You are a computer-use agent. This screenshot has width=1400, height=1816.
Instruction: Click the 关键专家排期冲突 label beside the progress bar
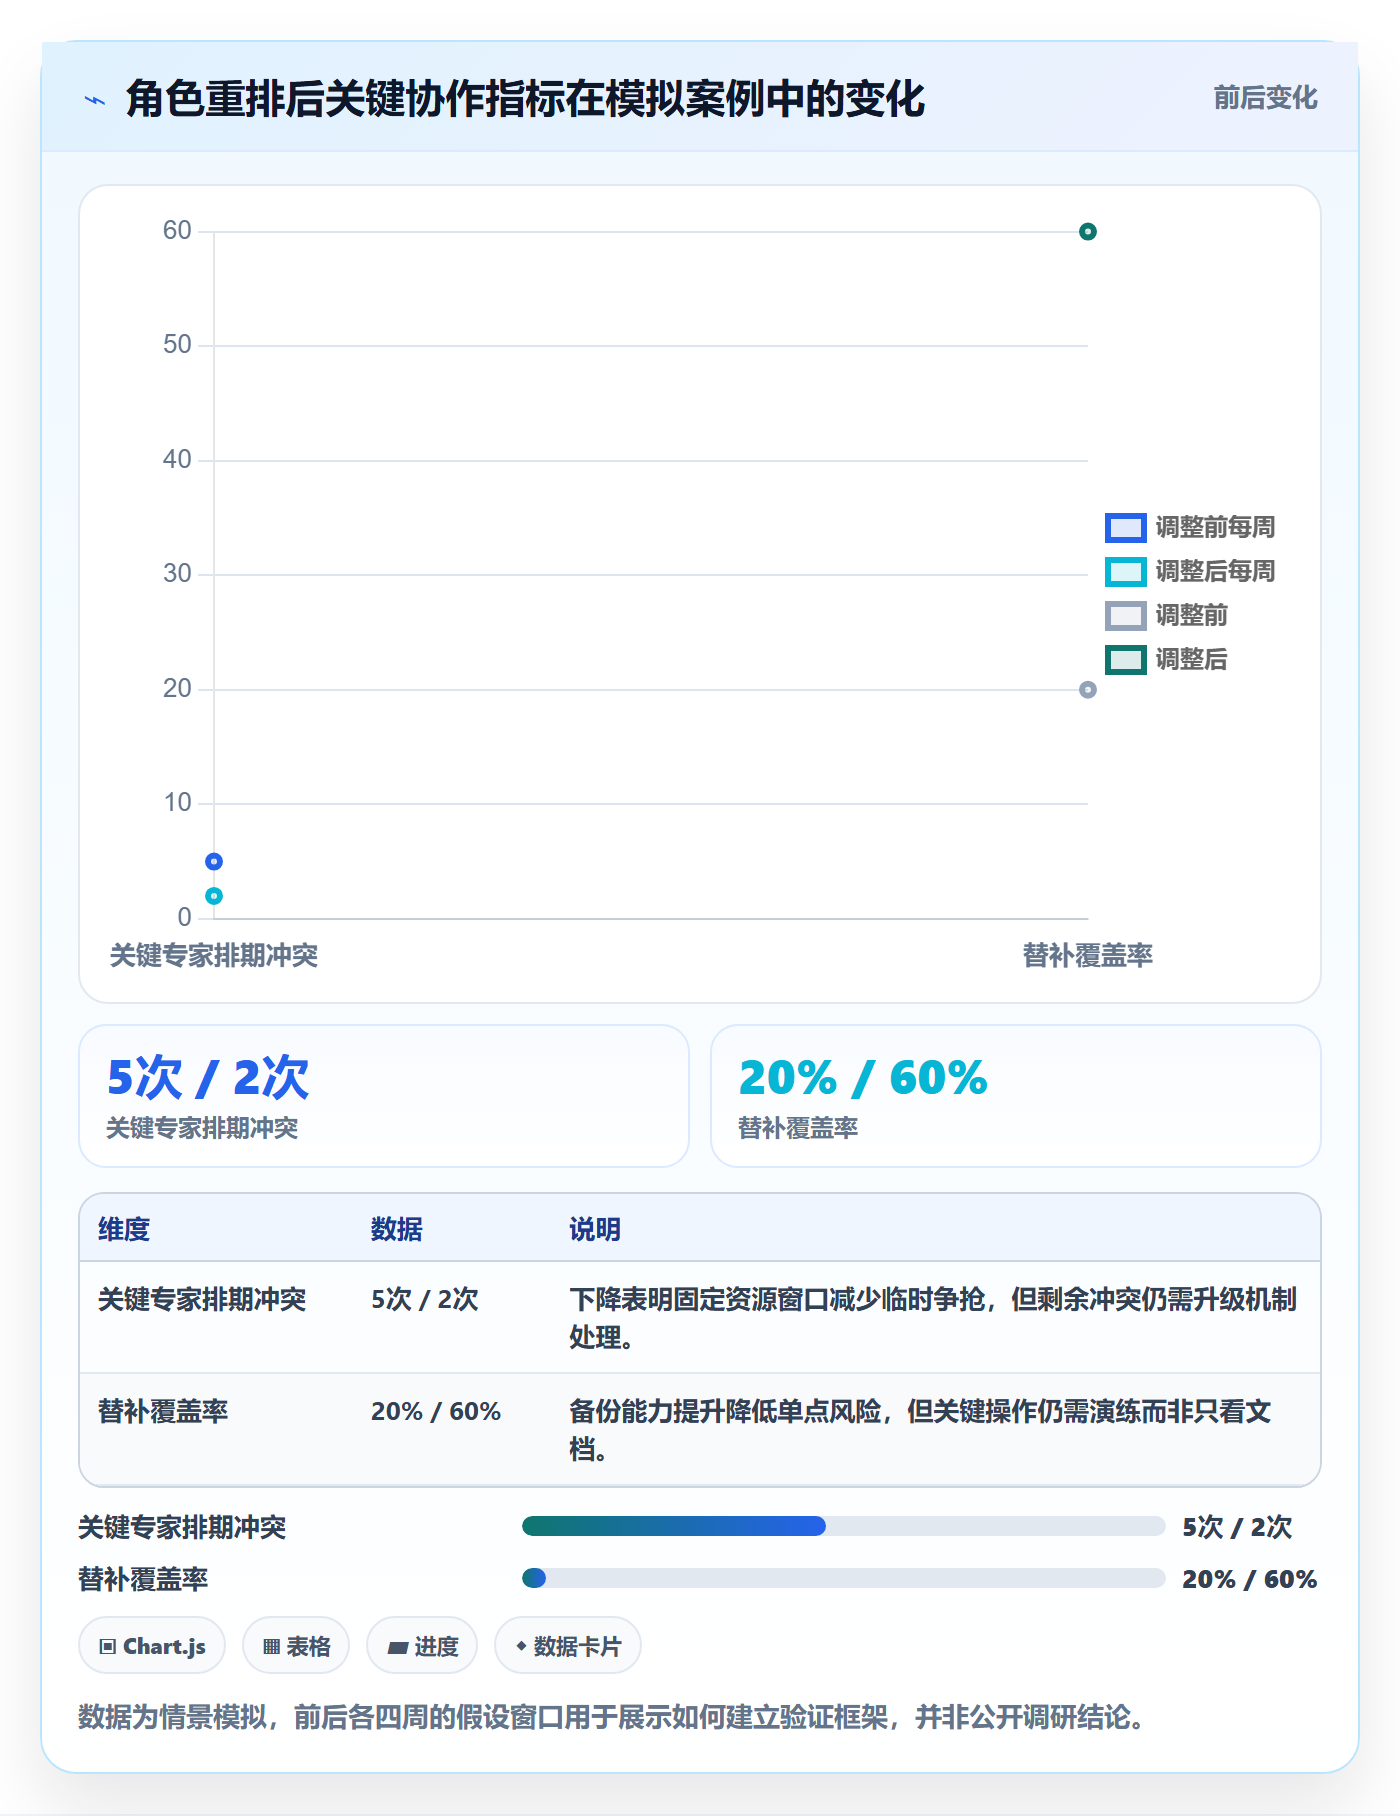[182, 1527]
